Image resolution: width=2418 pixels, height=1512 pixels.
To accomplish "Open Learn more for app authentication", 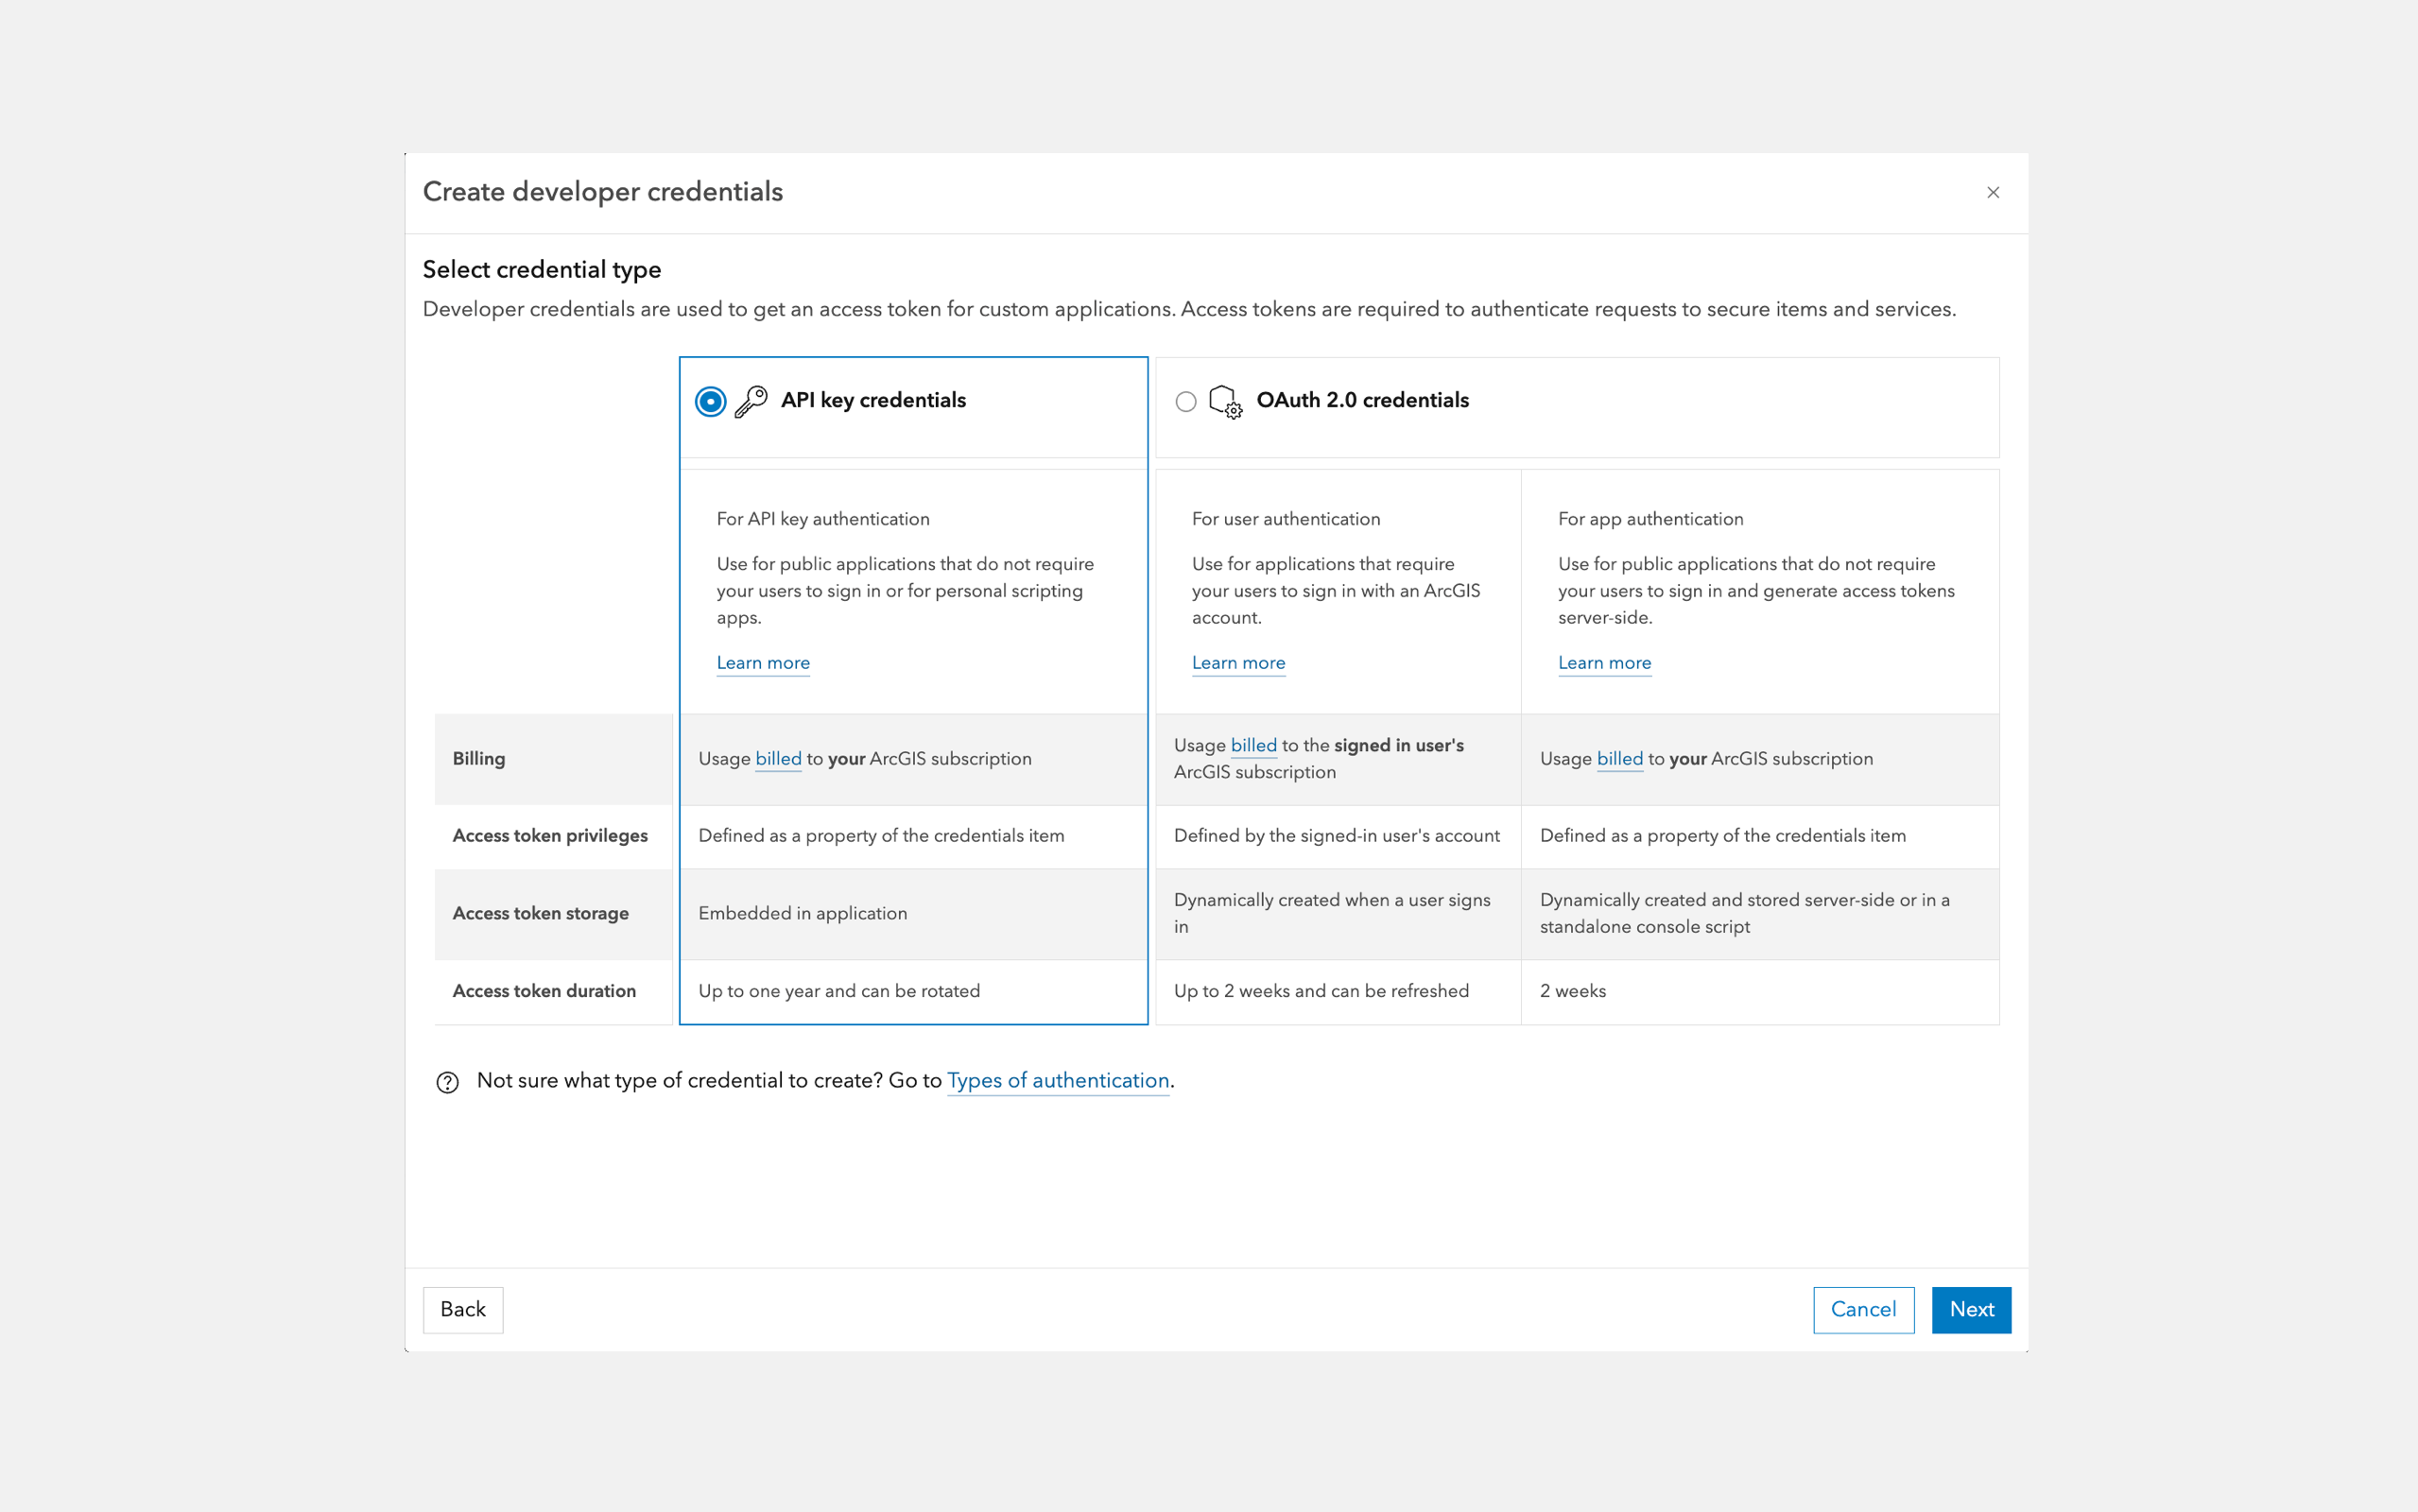I will click(1604, 663).
